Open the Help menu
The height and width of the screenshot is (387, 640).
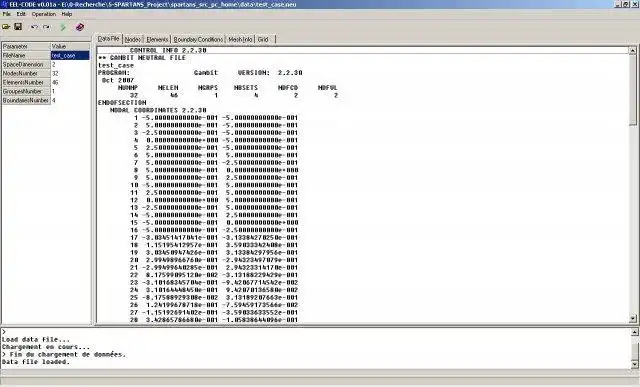67,14
